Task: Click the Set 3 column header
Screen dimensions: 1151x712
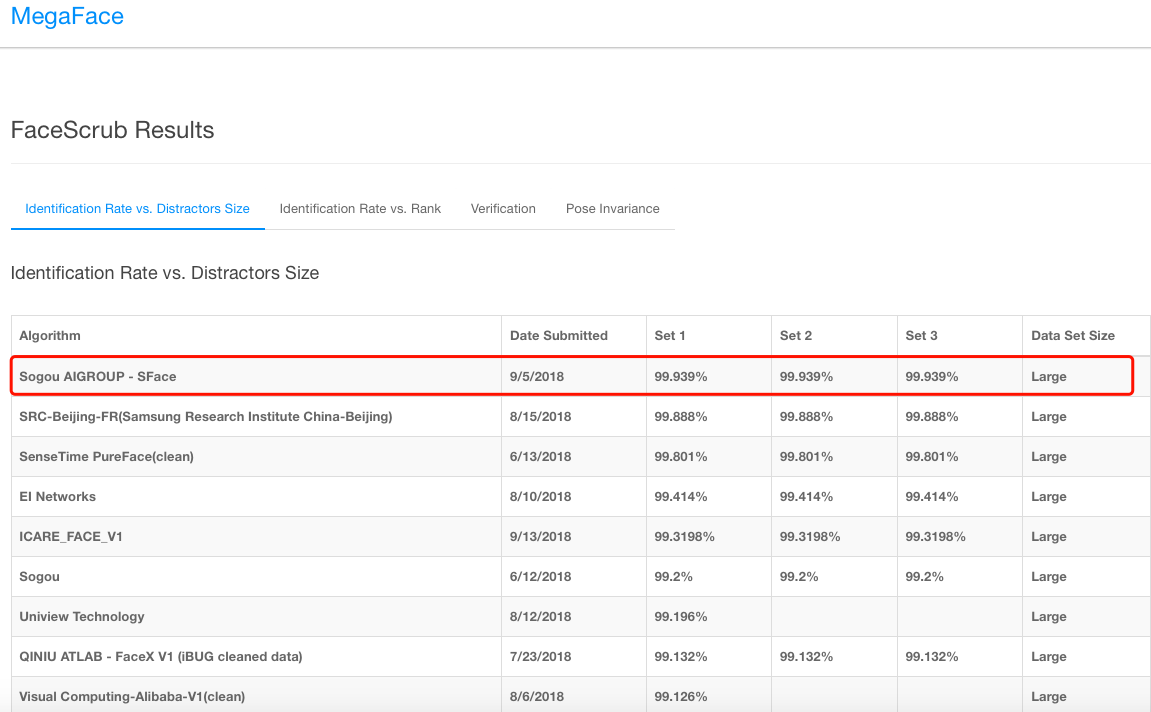Action: coord(921,336)
